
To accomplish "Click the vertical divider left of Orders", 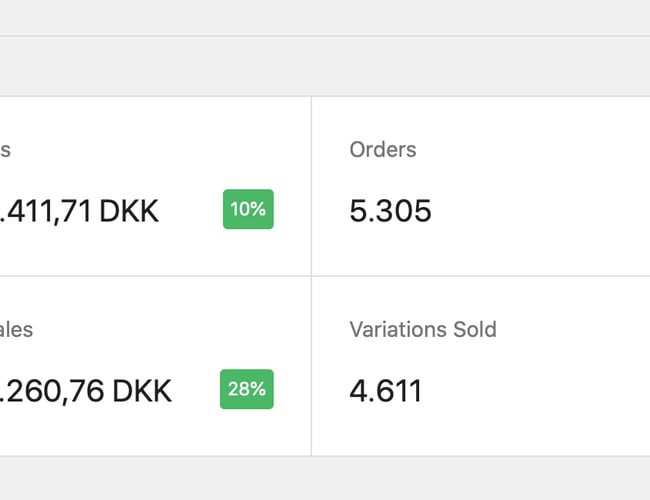I will [x=311, y=186].
